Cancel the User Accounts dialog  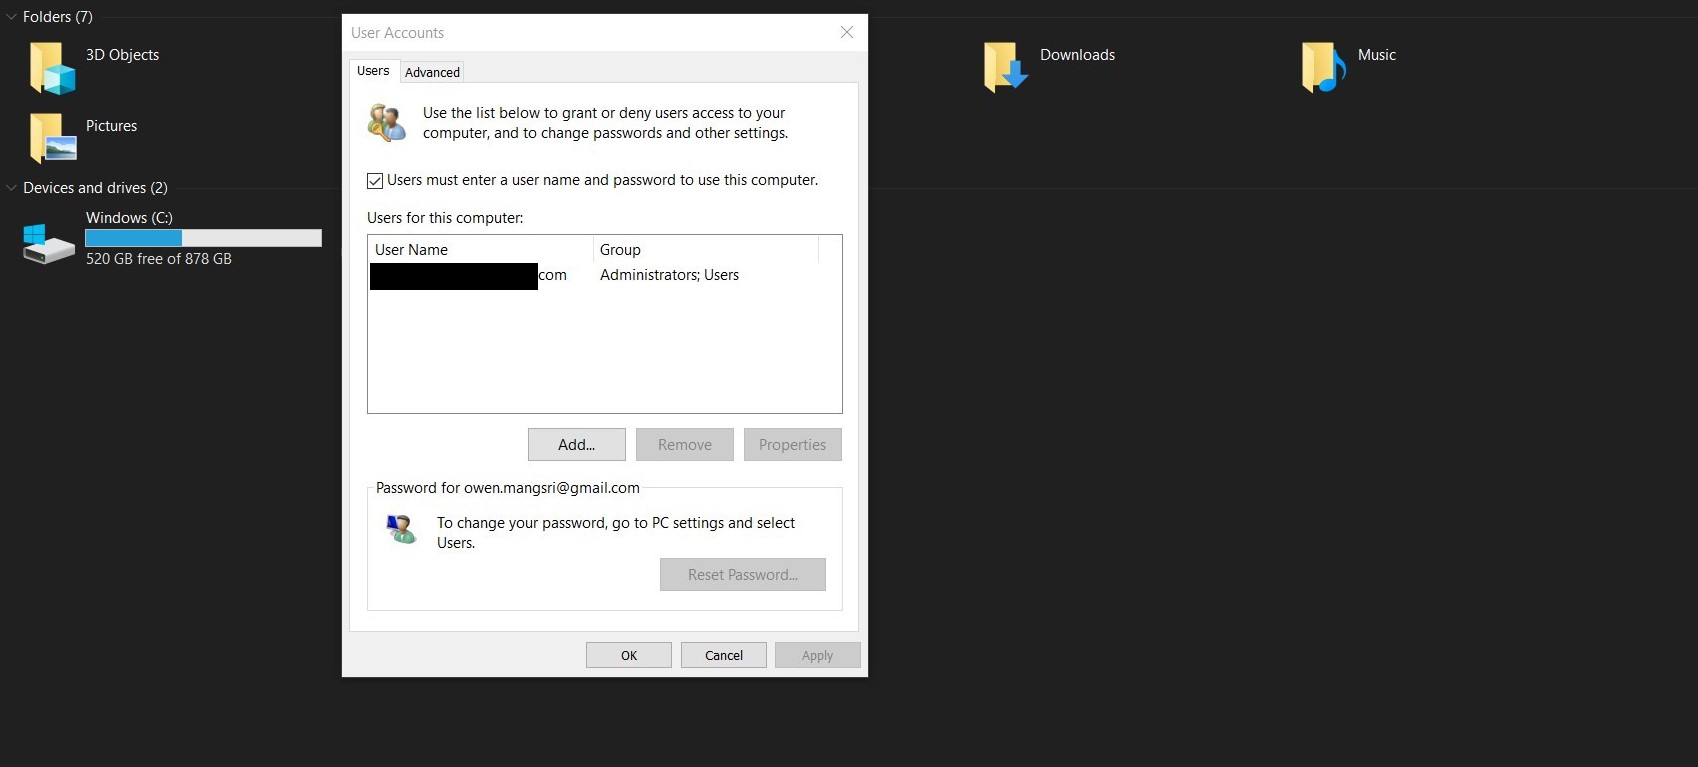[724, 655]
